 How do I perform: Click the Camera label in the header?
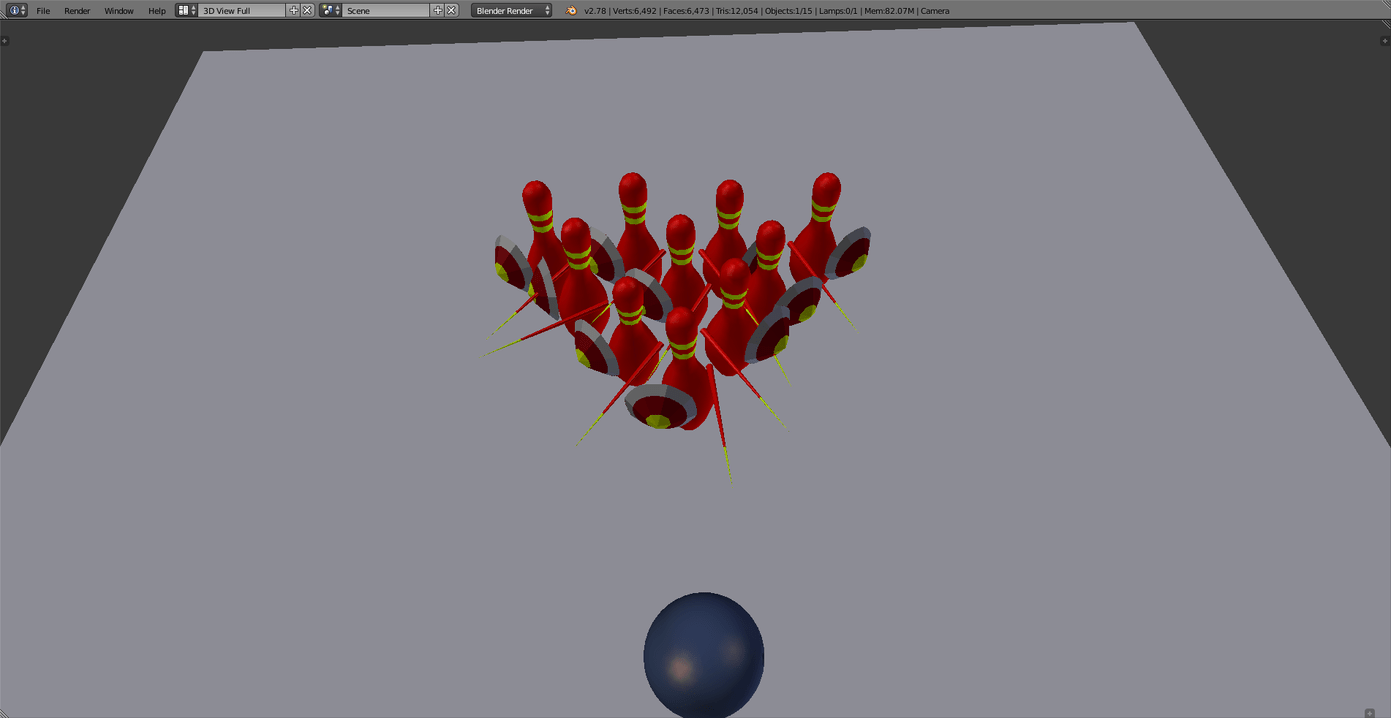(x=935, y=11)
